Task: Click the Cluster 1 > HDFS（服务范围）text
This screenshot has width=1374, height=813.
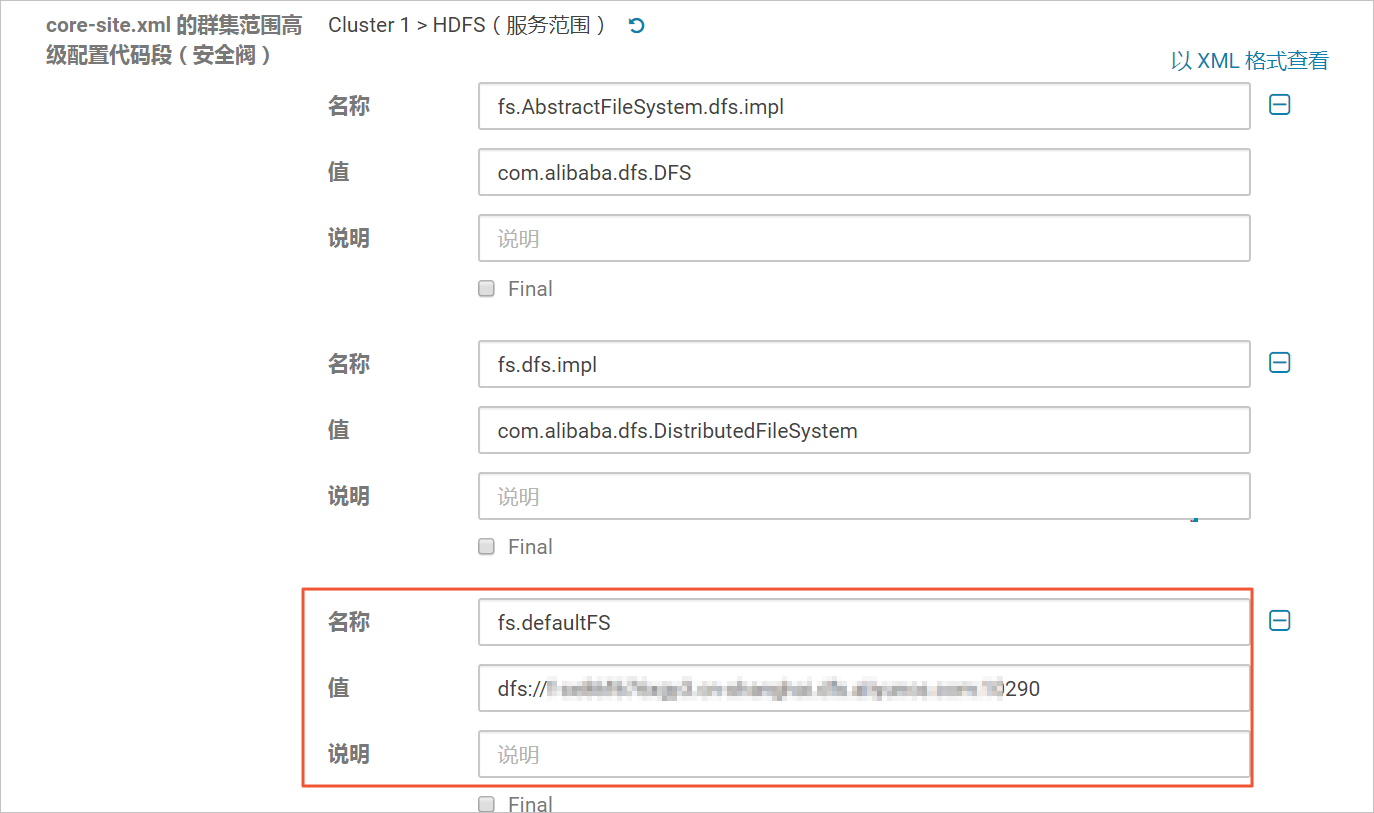Action: pos(467,26)
